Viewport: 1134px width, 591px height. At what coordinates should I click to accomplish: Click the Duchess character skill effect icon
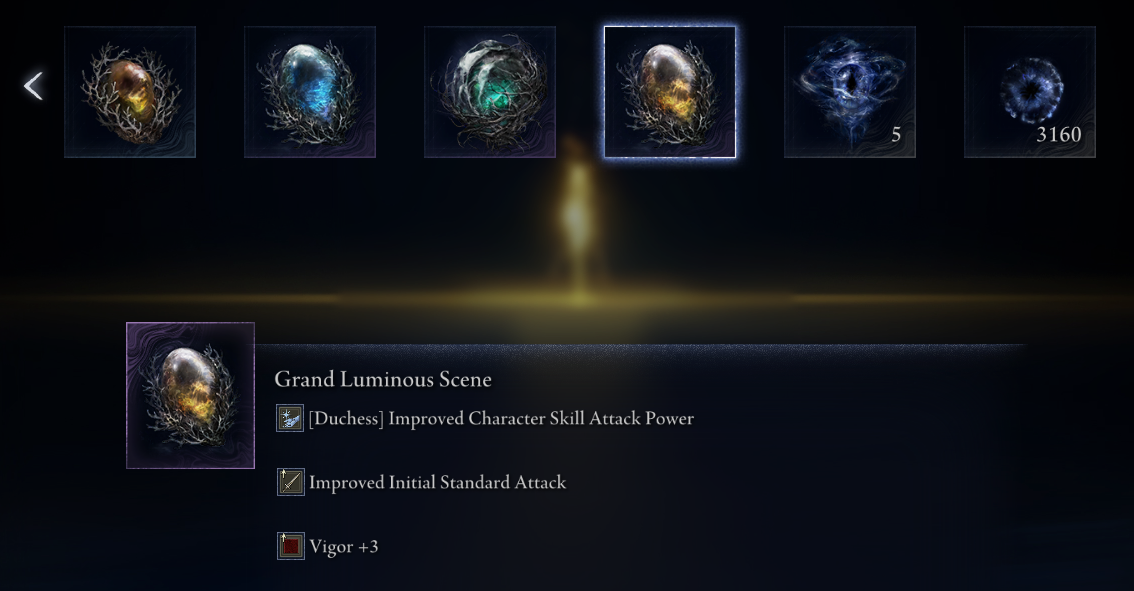[x=290, y=418]
